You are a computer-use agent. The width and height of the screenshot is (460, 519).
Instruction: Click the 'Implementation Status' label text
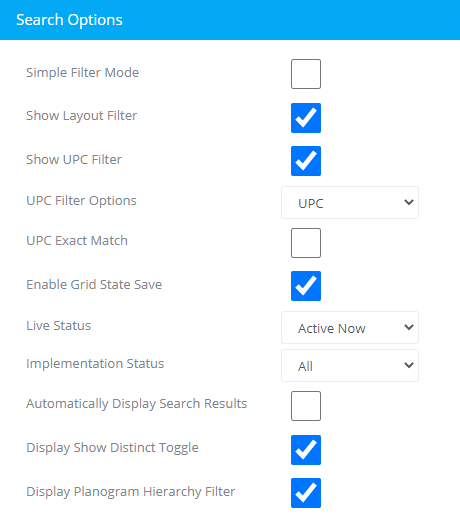[95, 364]
